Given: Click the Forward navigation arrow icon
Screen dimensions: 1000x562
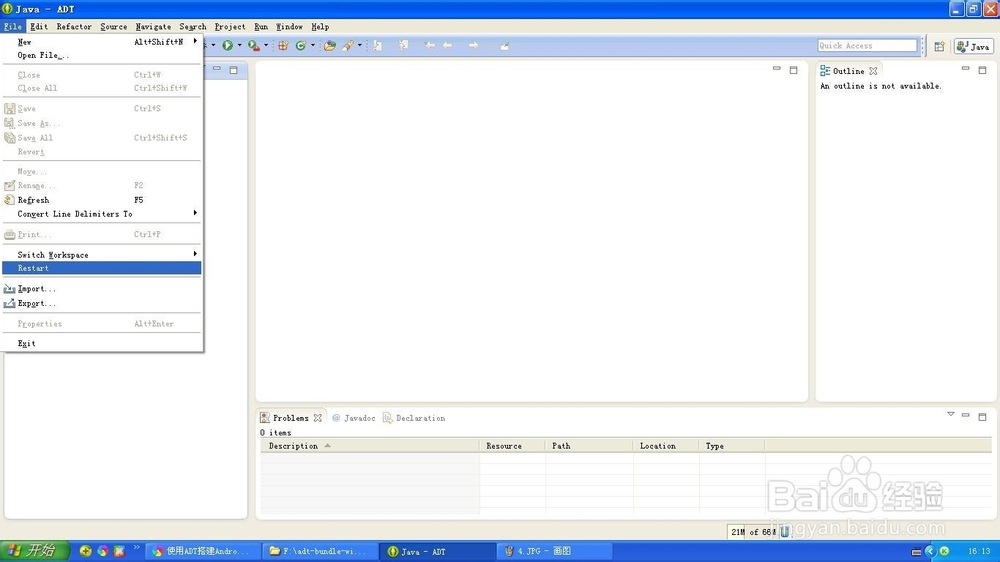Looking at the screenshot, I should [473, 45].
